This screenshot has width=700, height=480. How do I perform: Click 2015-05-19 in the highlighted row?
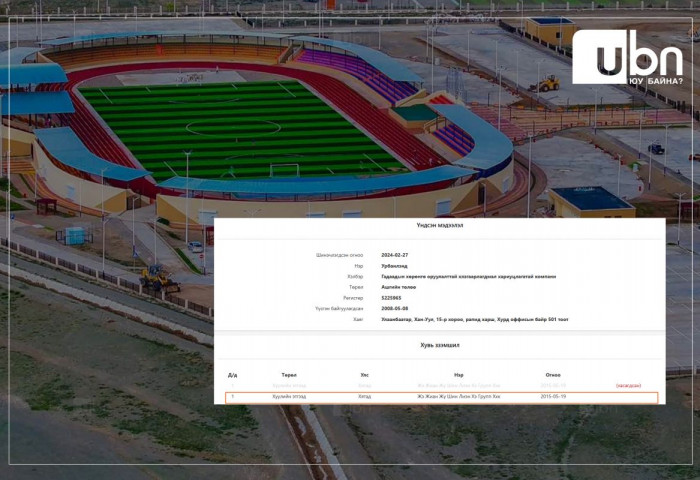[x=553, y=397]
